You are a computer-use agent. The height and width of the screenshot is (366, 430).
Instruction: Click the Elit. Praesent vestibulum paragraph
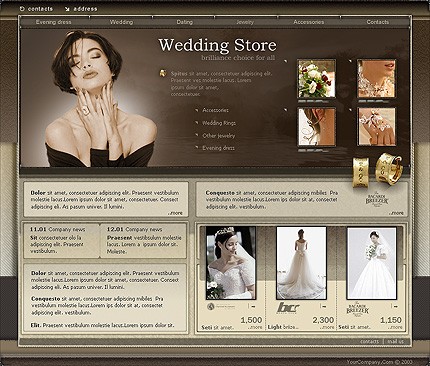[102, 325]
